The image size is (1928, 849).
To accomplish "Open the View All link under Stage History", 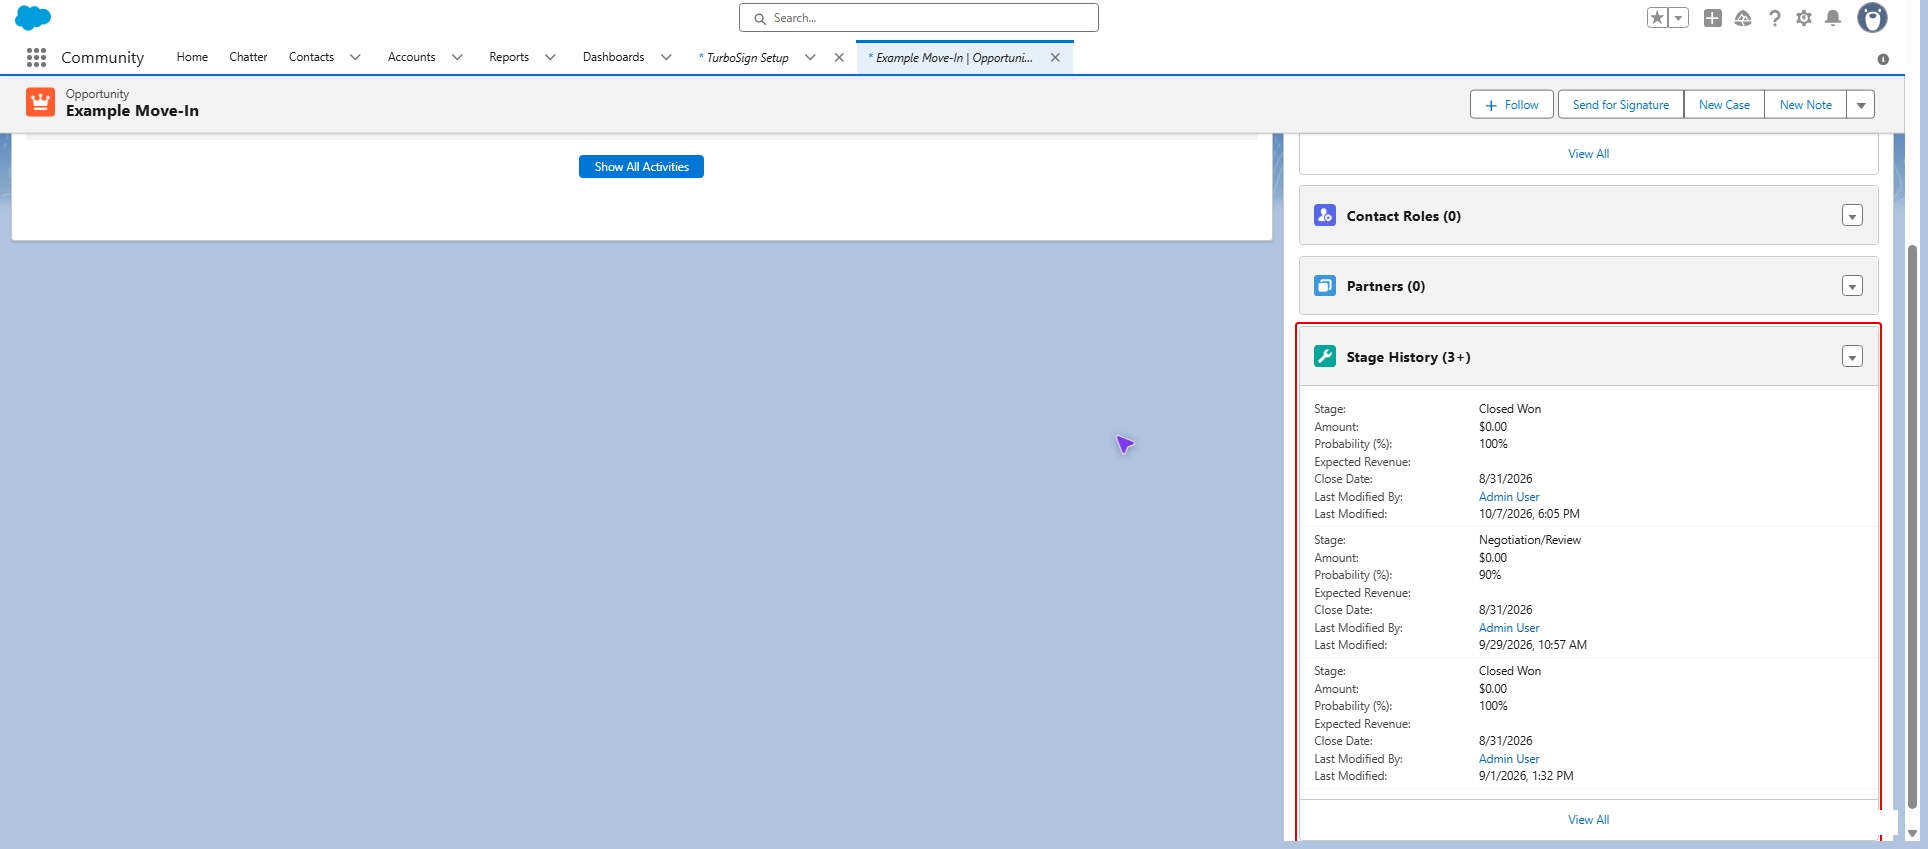I will tap(1589, 820).
